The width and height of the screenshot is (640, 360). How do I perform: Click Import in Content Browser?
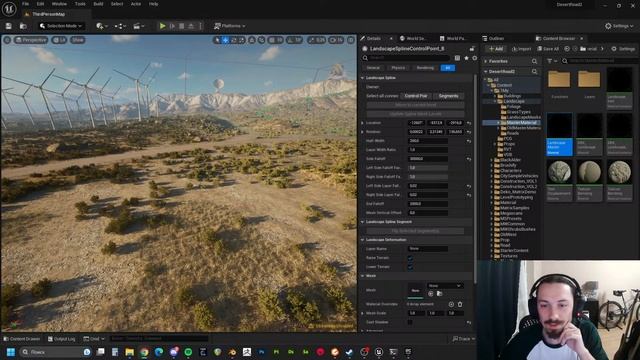coord(521,49)
